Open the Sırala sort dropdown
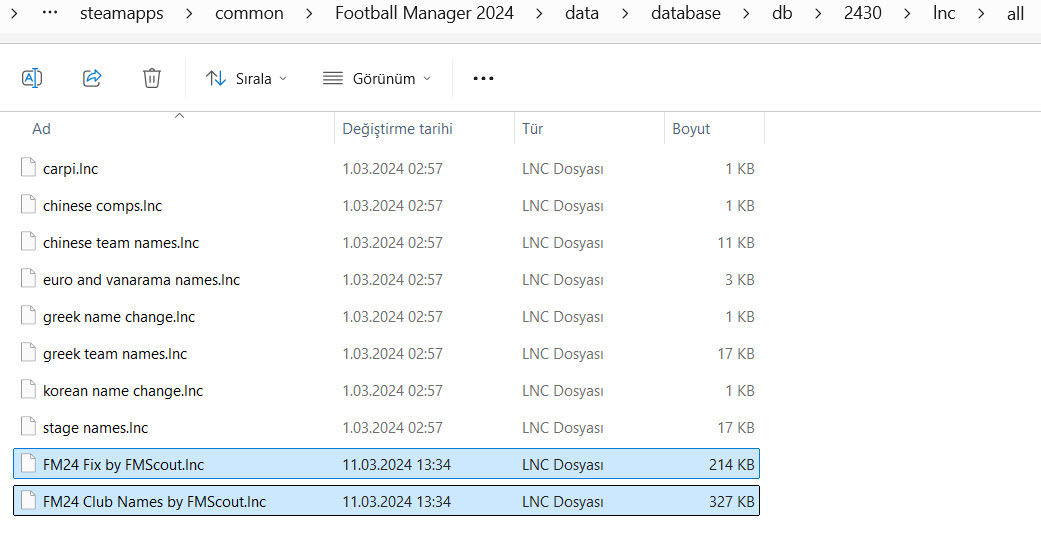 246,78
